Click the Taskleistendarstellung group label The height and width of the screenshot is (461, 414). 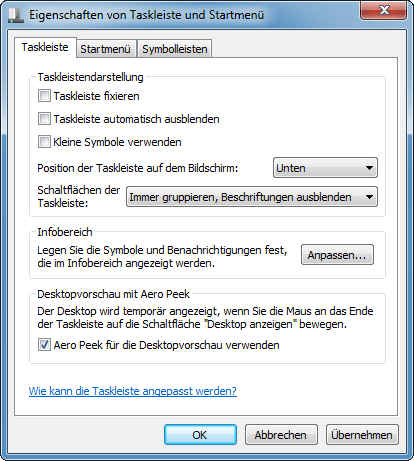tap(90, 77)
